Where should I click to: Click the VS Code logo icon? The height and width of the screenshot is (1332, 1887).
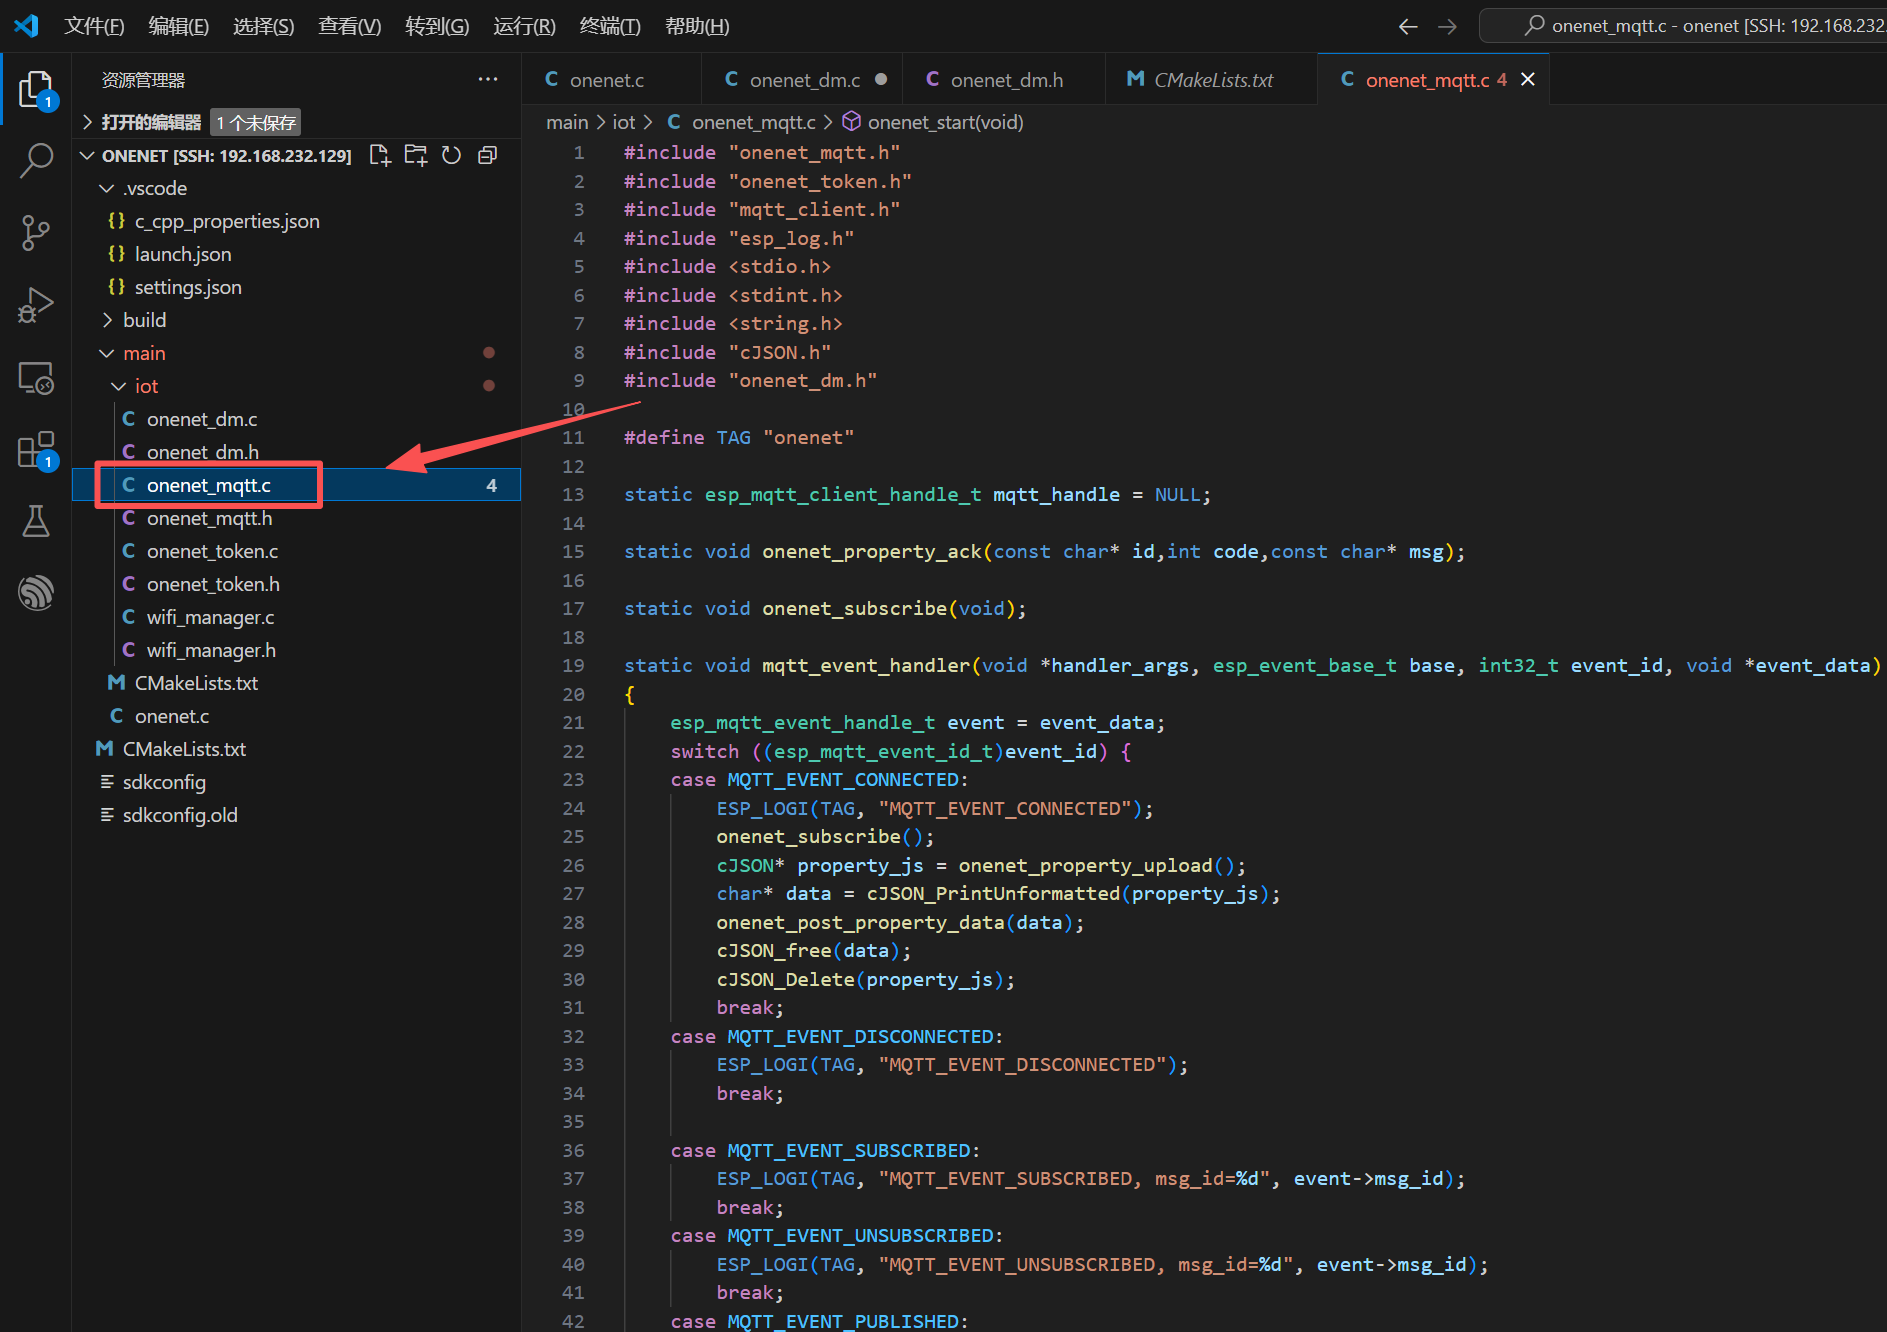[x=27, y=26]
